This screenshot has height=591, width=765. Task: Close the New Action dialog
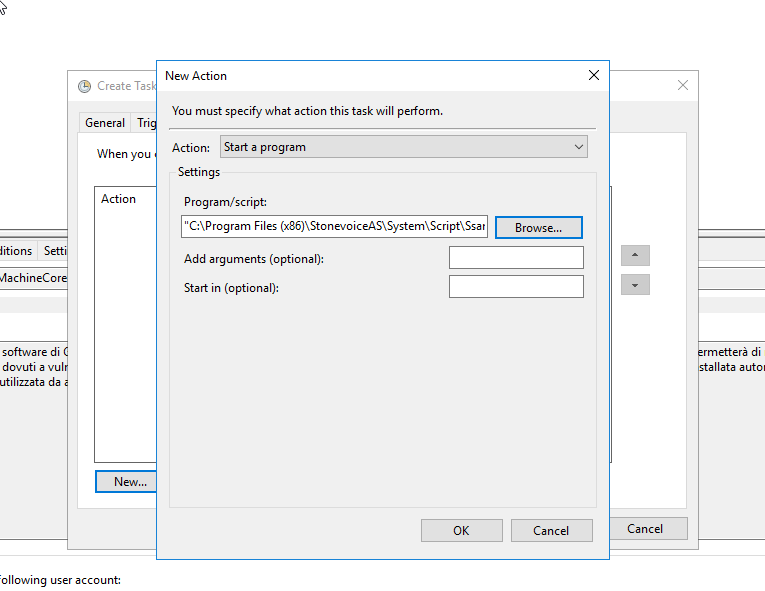coord(593,75)
